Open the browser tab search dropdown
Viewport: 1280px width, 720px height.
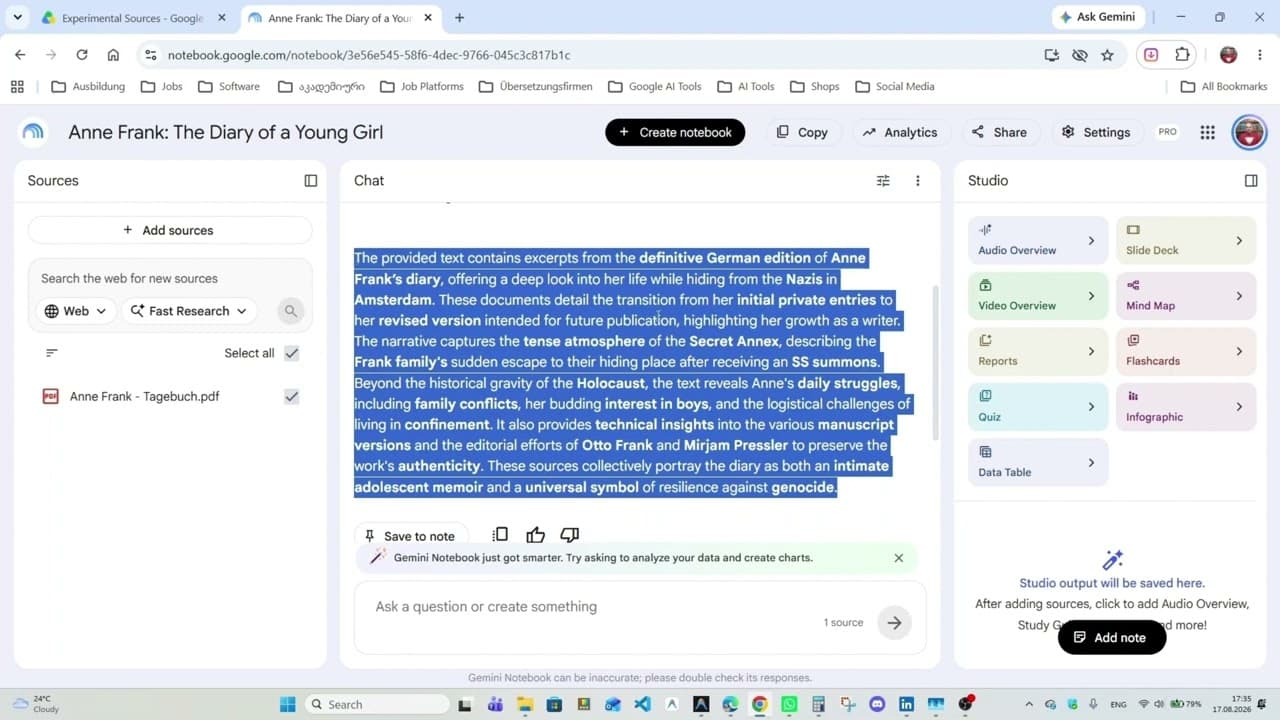tap(17, 18)
